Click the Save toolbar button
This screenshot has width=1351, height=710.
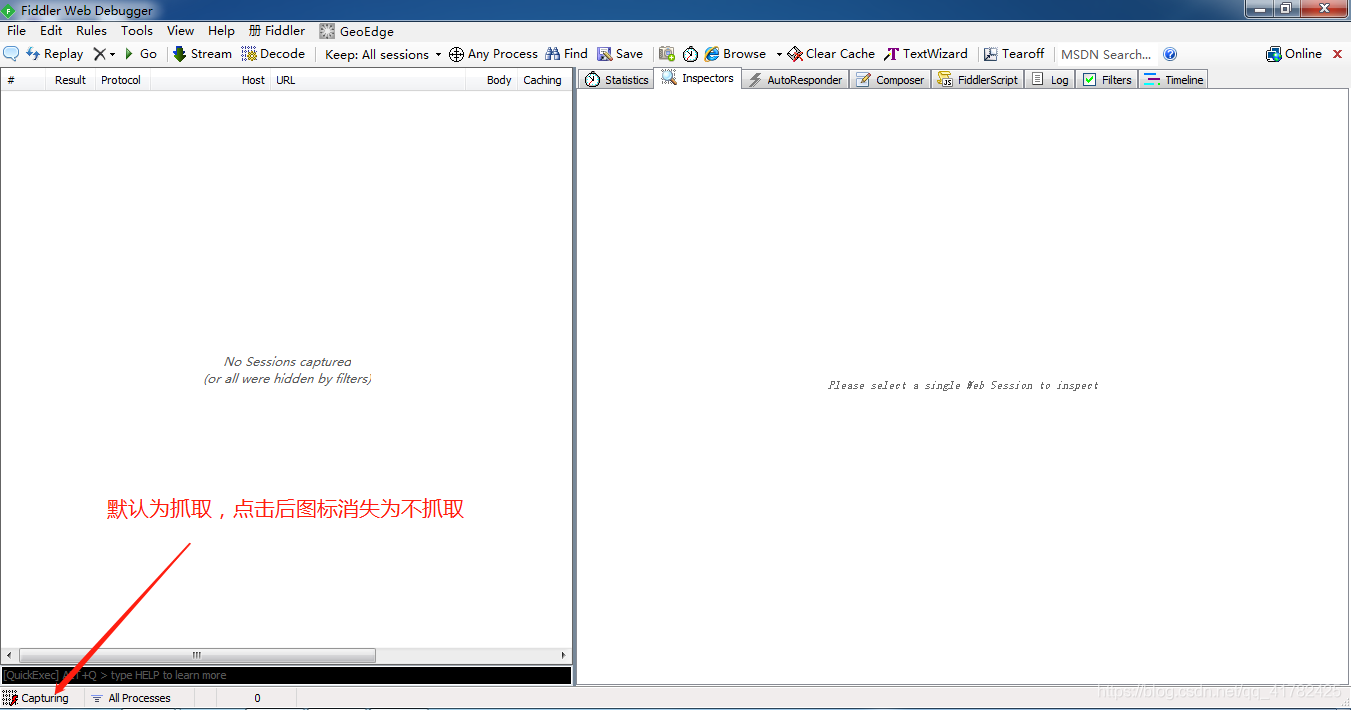click(x=620, y=54)
